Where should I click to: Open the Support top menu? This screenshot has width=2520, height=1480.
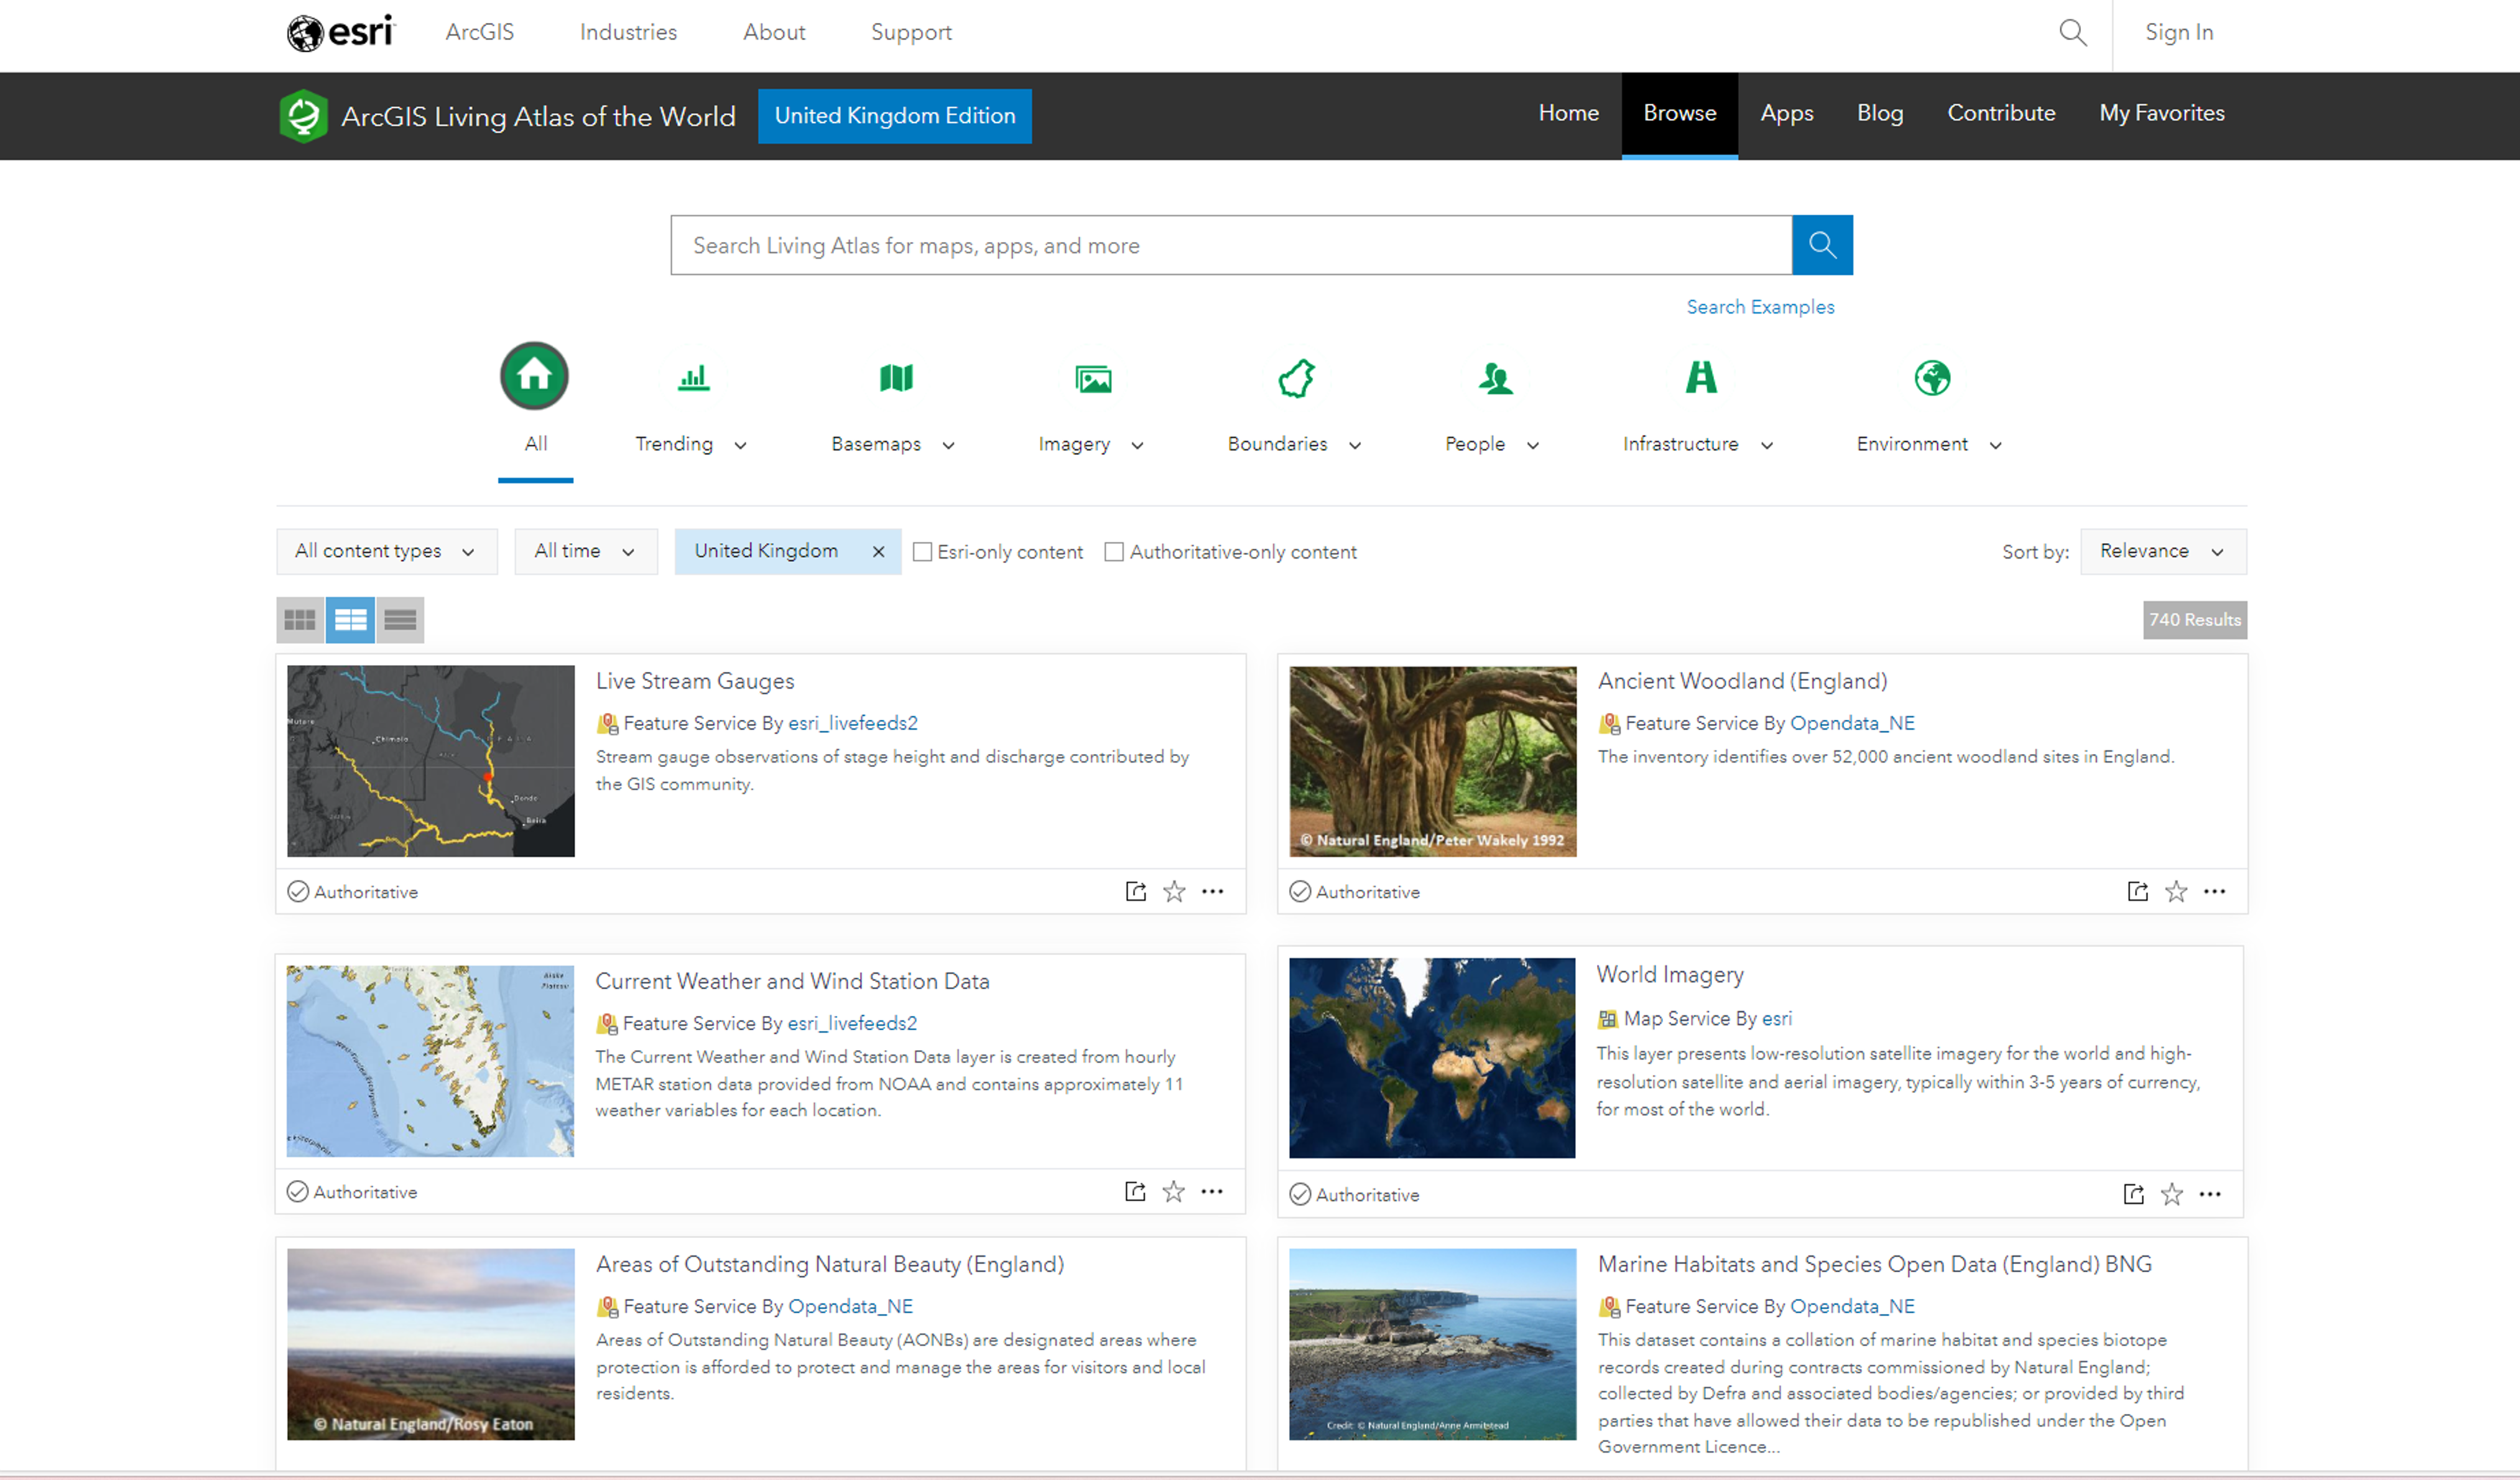click(x=911, y=32)
